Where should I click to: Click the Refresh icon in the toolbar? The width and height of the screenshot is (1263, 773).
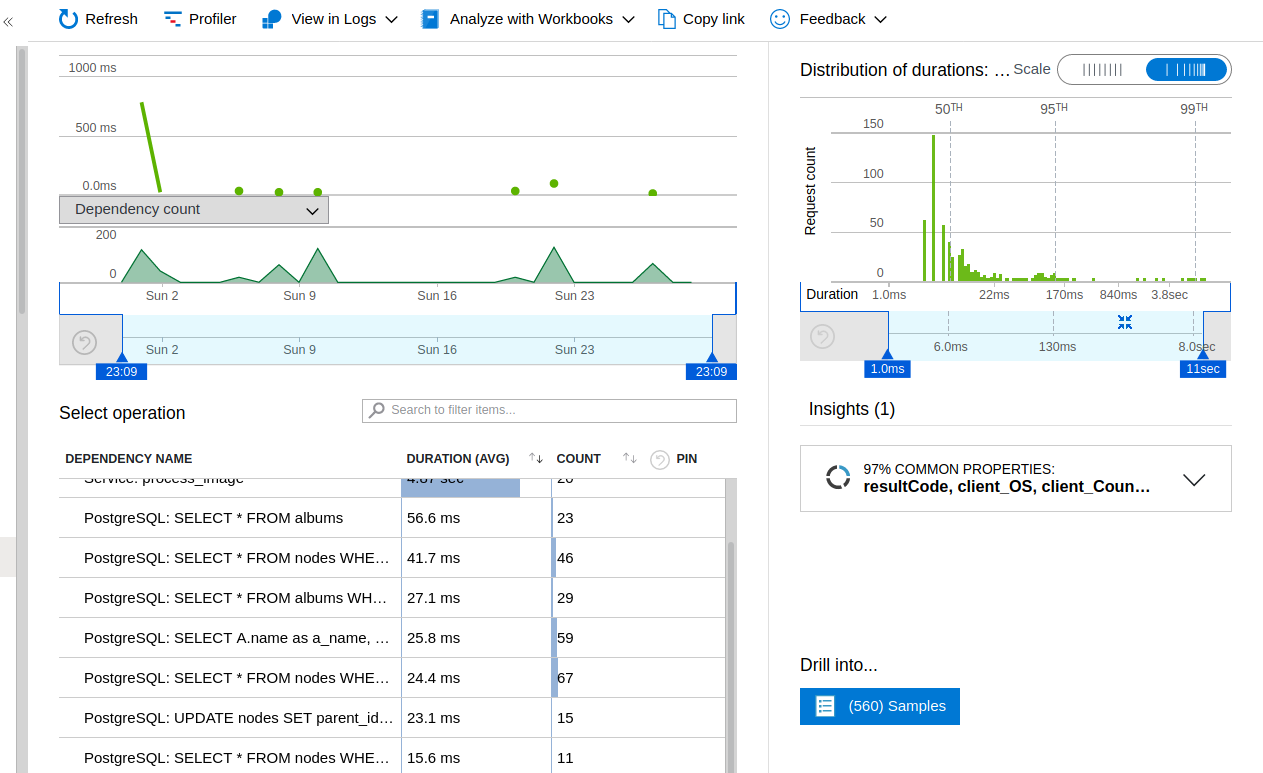(66, 18)
